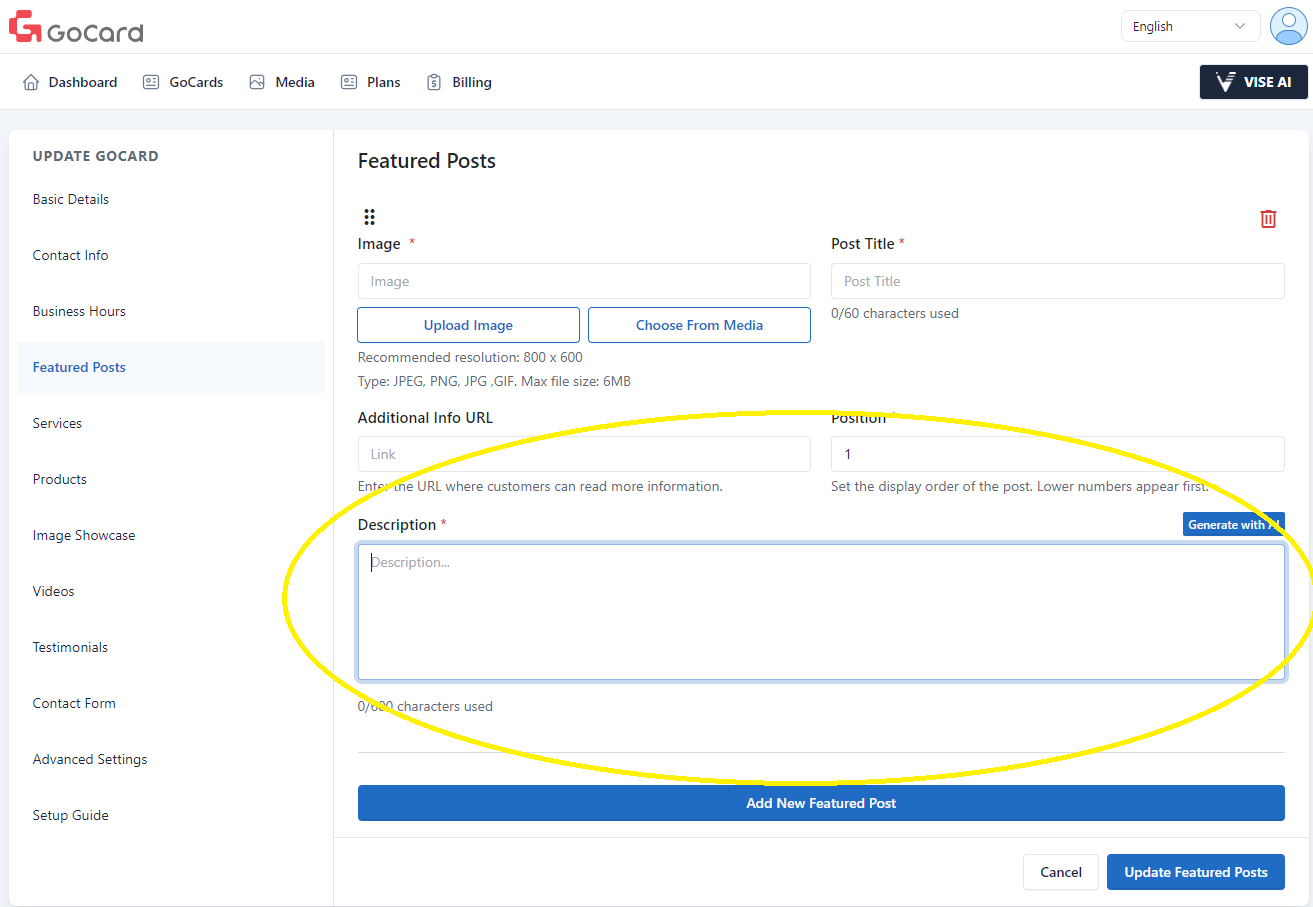Open the user profile avatar
The image size is (1313, 907).
pyautogui.click(x=1288, y=26)
